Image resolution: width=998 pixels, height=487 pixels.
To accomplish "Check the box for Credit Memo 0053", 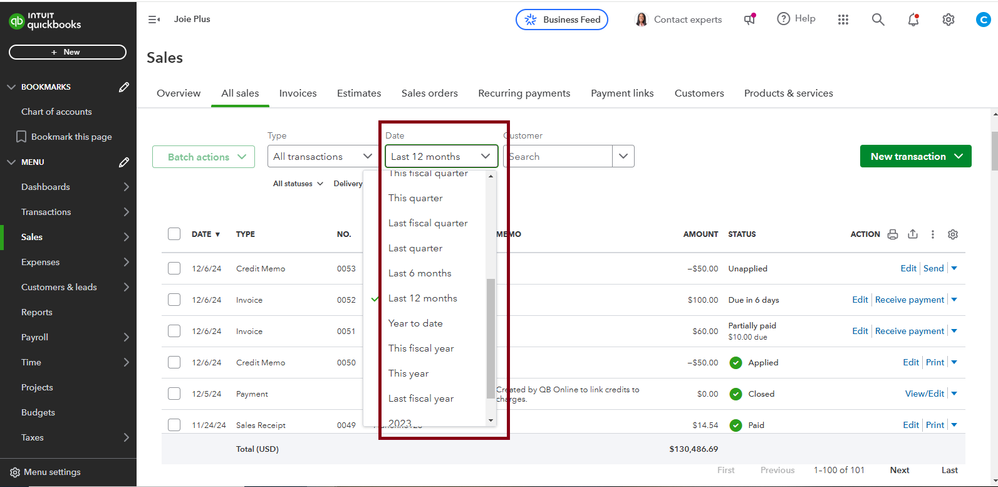I will pyautogui.click(x=174, y=269).
